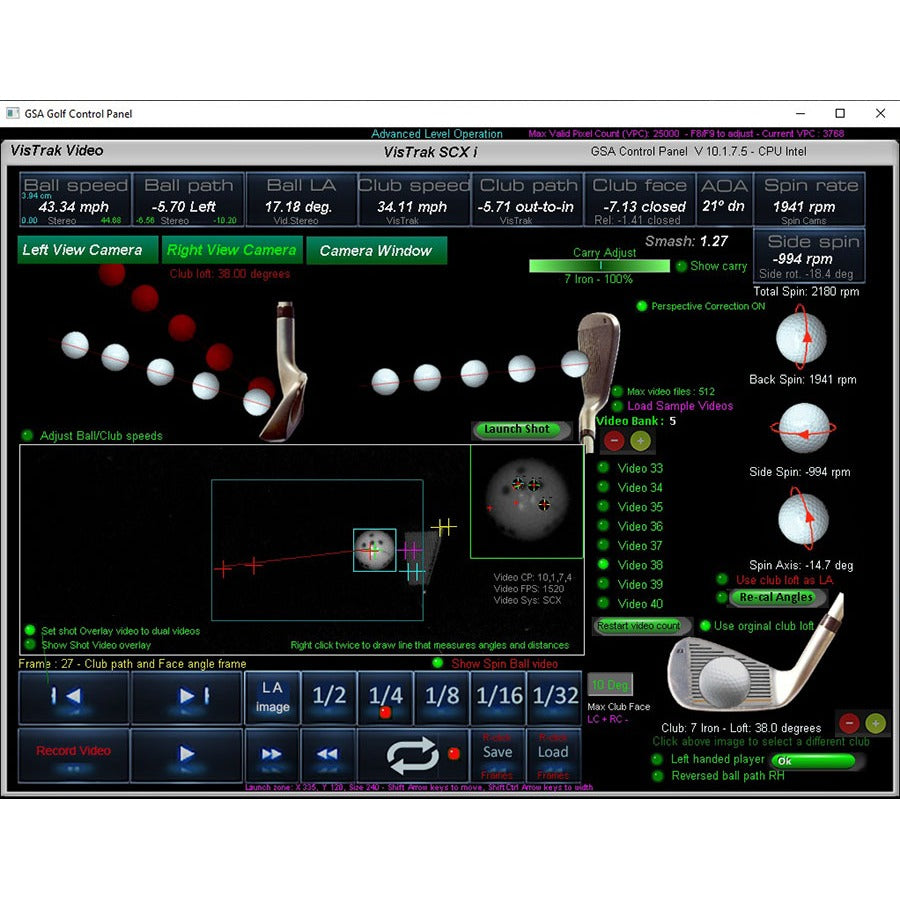Enable Show Spin Ball video

click(x=438, y=664)
